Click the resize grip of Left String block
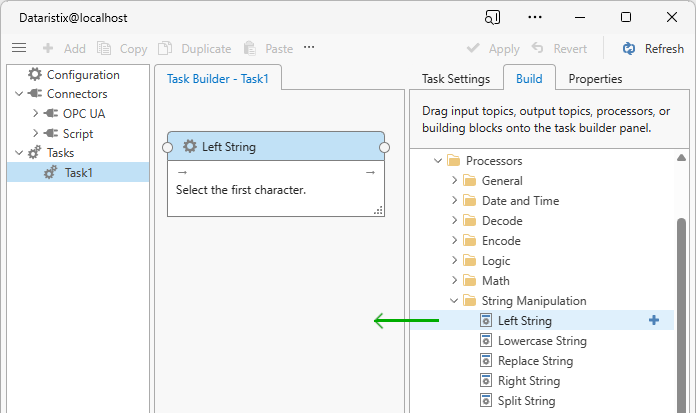Viewport: 696px width, 413px height. (x=379, y=211)
